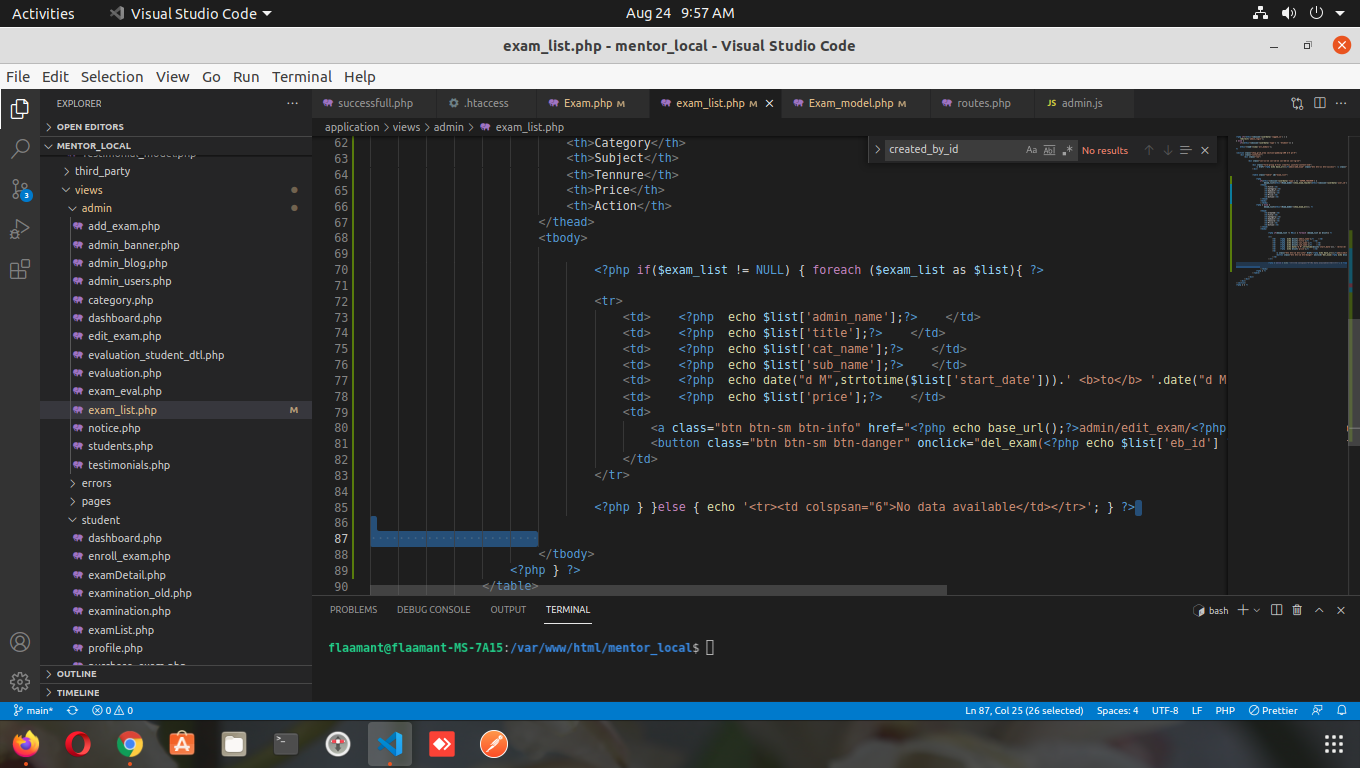1360x768 pixels.
Task: Click the feedback icon in status bar
Action: pyautogui.click(x=1319, y=711)
